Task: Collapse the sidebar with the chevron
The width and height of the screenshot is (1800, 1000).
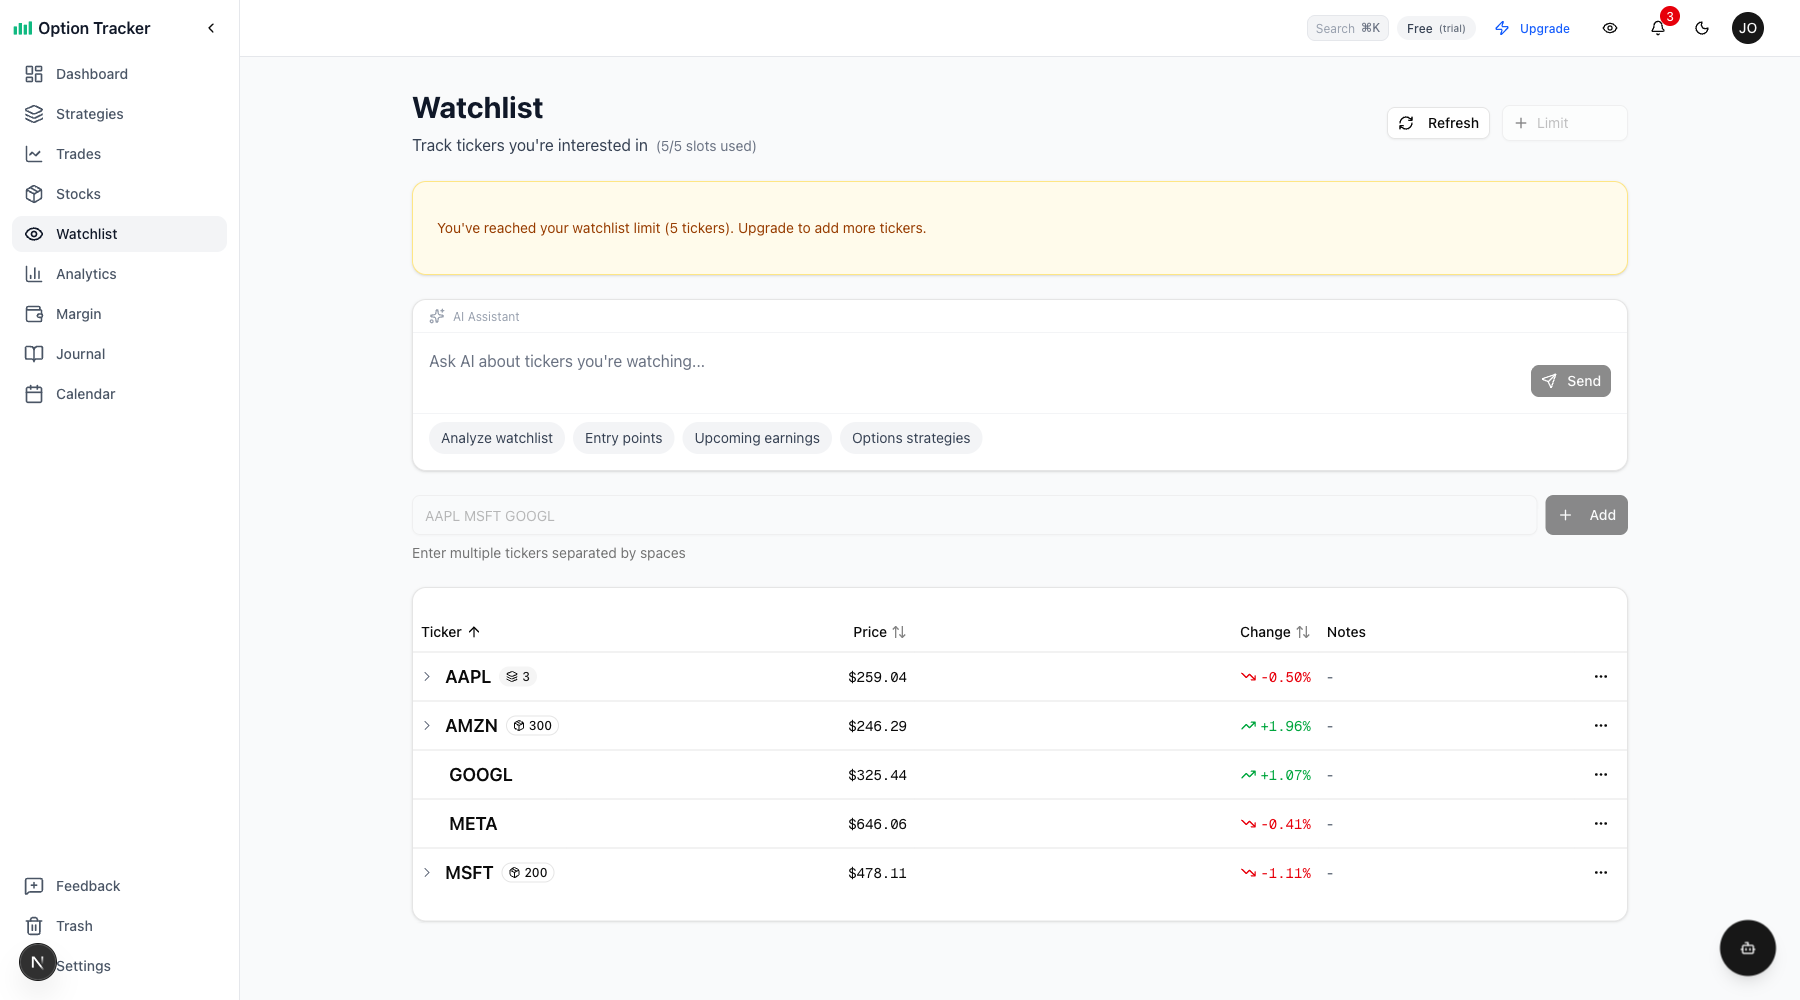Action: [211, 28]
